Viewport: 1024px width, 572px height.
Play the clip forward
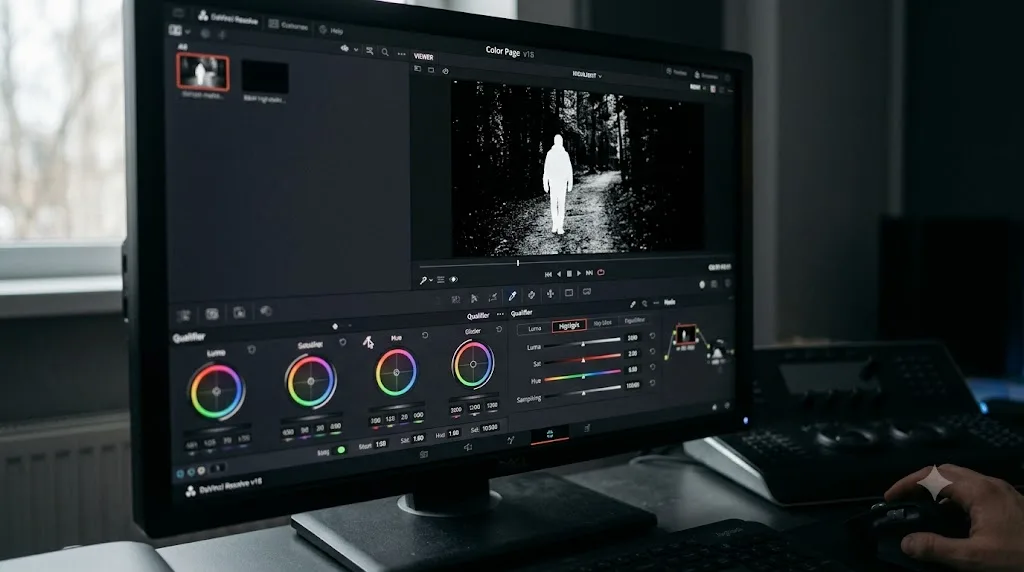pyautogui.click(x=579, y=273)
